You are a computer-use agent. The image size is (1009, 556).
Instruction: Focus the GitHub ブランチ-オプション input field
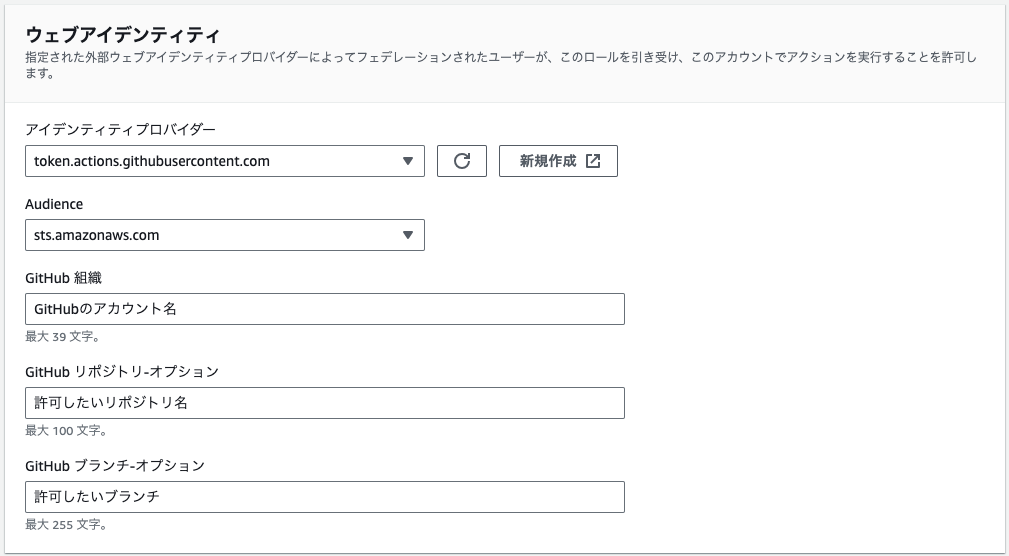325,497
